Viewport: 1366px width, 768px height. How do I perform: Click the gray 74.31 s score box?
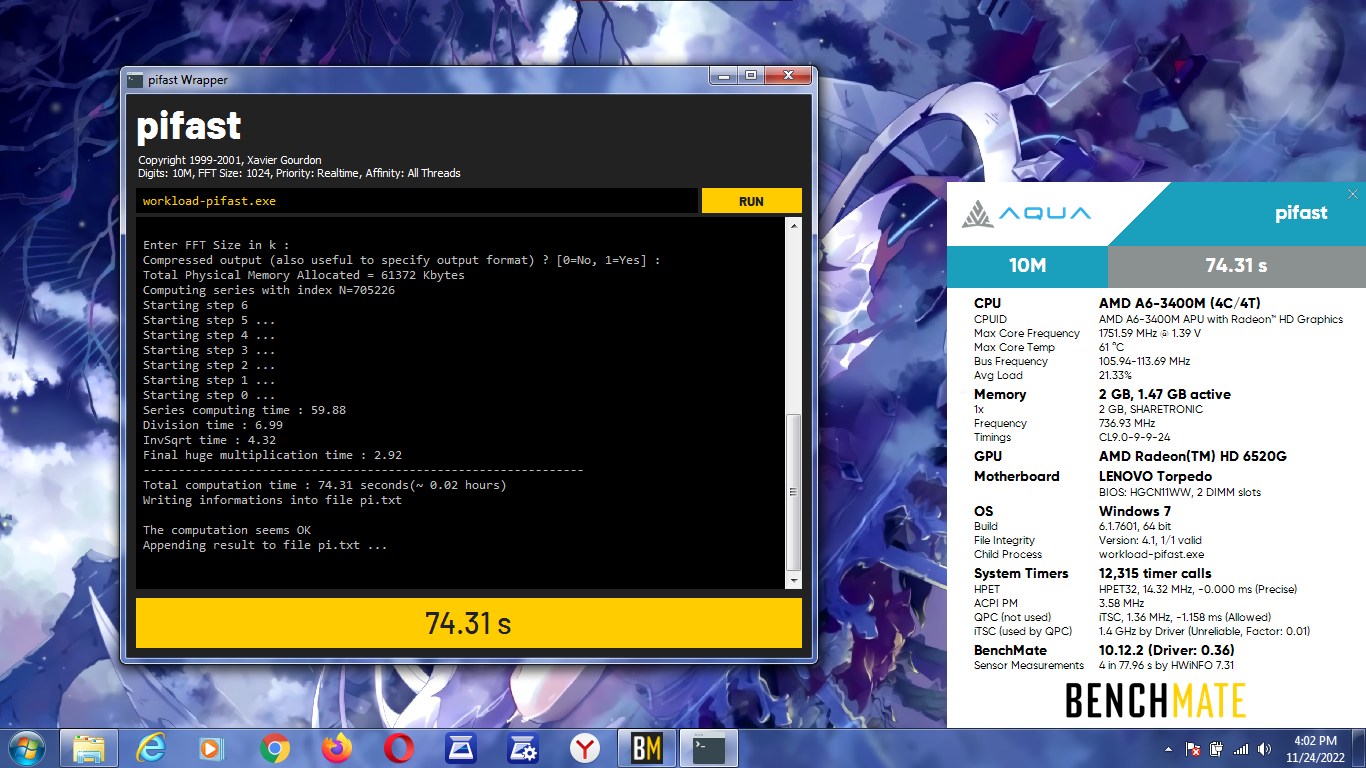coord(1237,266)
